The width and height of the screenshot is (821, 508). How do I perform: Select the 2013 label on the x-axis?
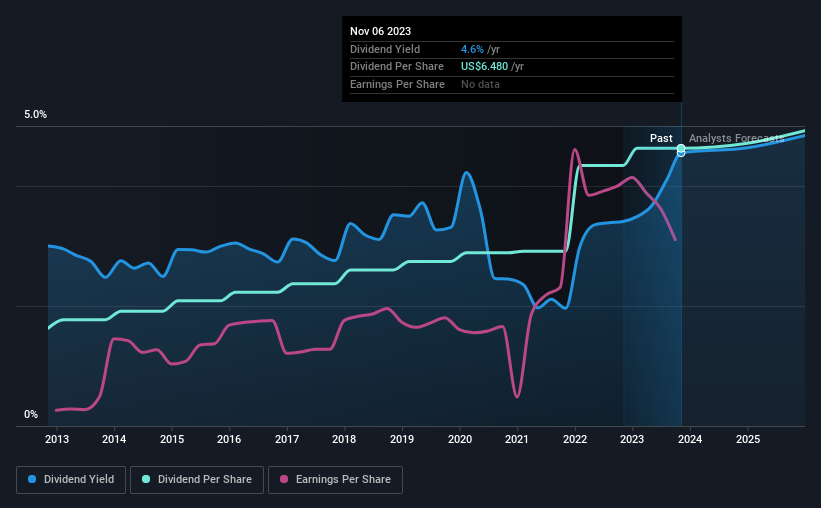(x=57, y=439)
